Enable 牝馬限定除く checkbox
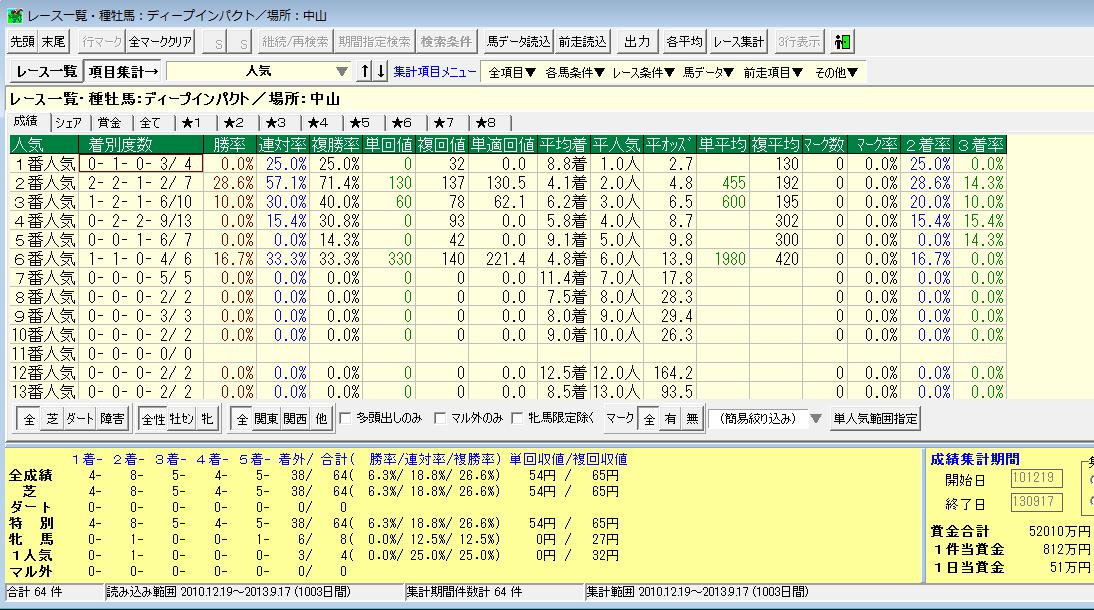 tap(517, 418)
